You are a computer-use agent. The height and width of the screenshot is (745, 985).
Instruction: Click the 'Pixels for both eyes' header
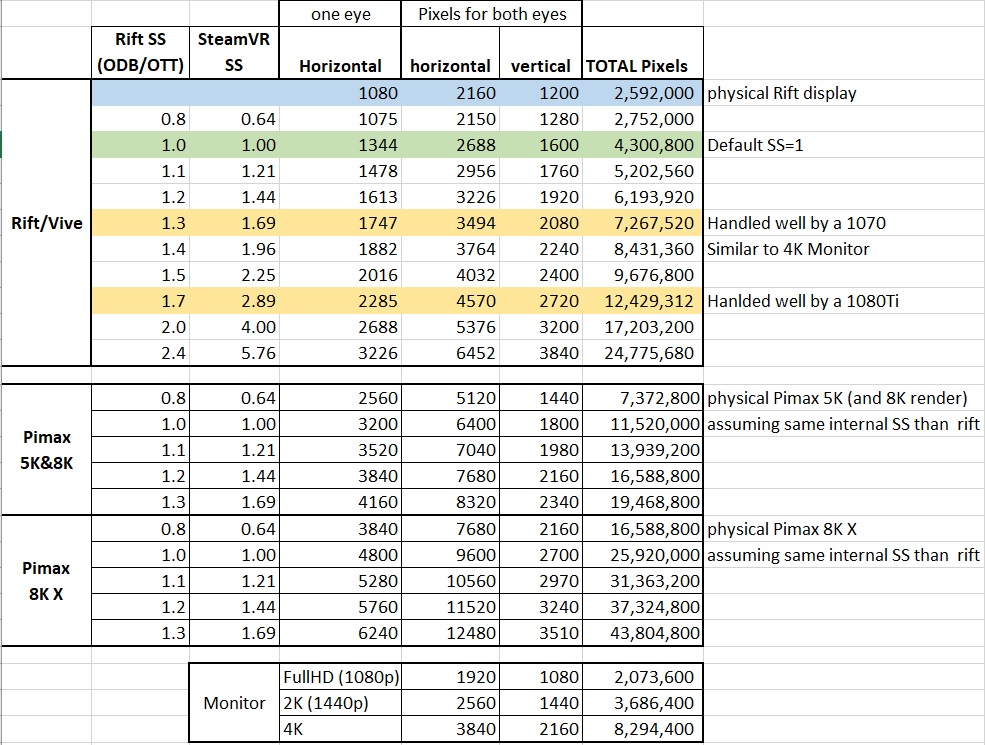pyautogui.click(x=492, y=14)
